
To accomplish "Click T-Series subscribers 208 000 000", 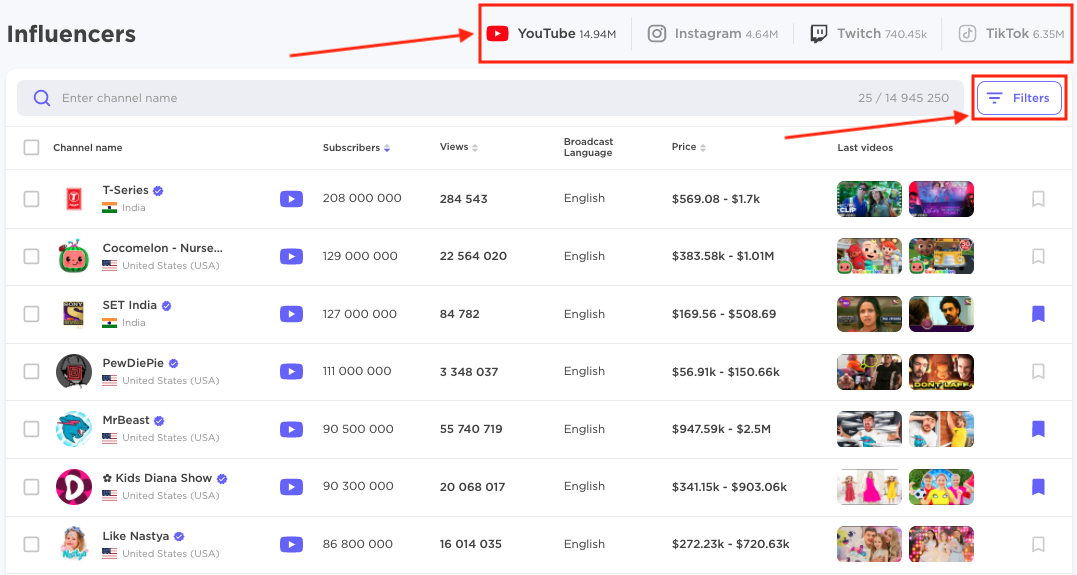I will click(362, 199).
